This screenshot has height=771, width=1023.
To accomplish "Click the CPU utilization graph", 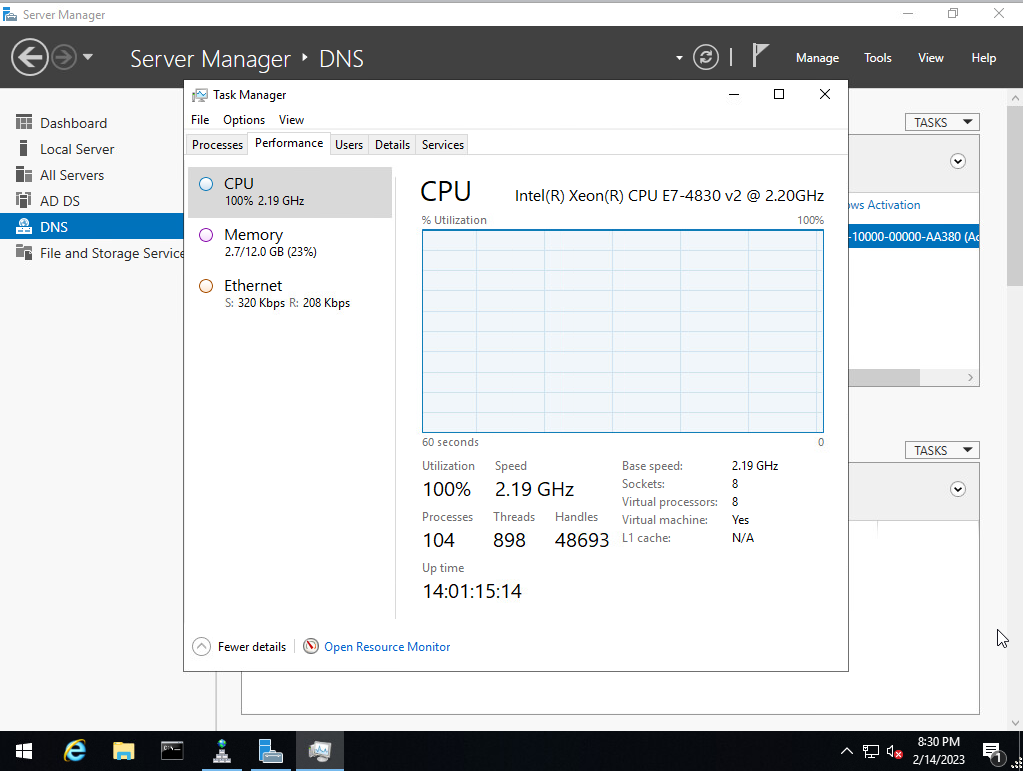I will [x=622, y=331].
